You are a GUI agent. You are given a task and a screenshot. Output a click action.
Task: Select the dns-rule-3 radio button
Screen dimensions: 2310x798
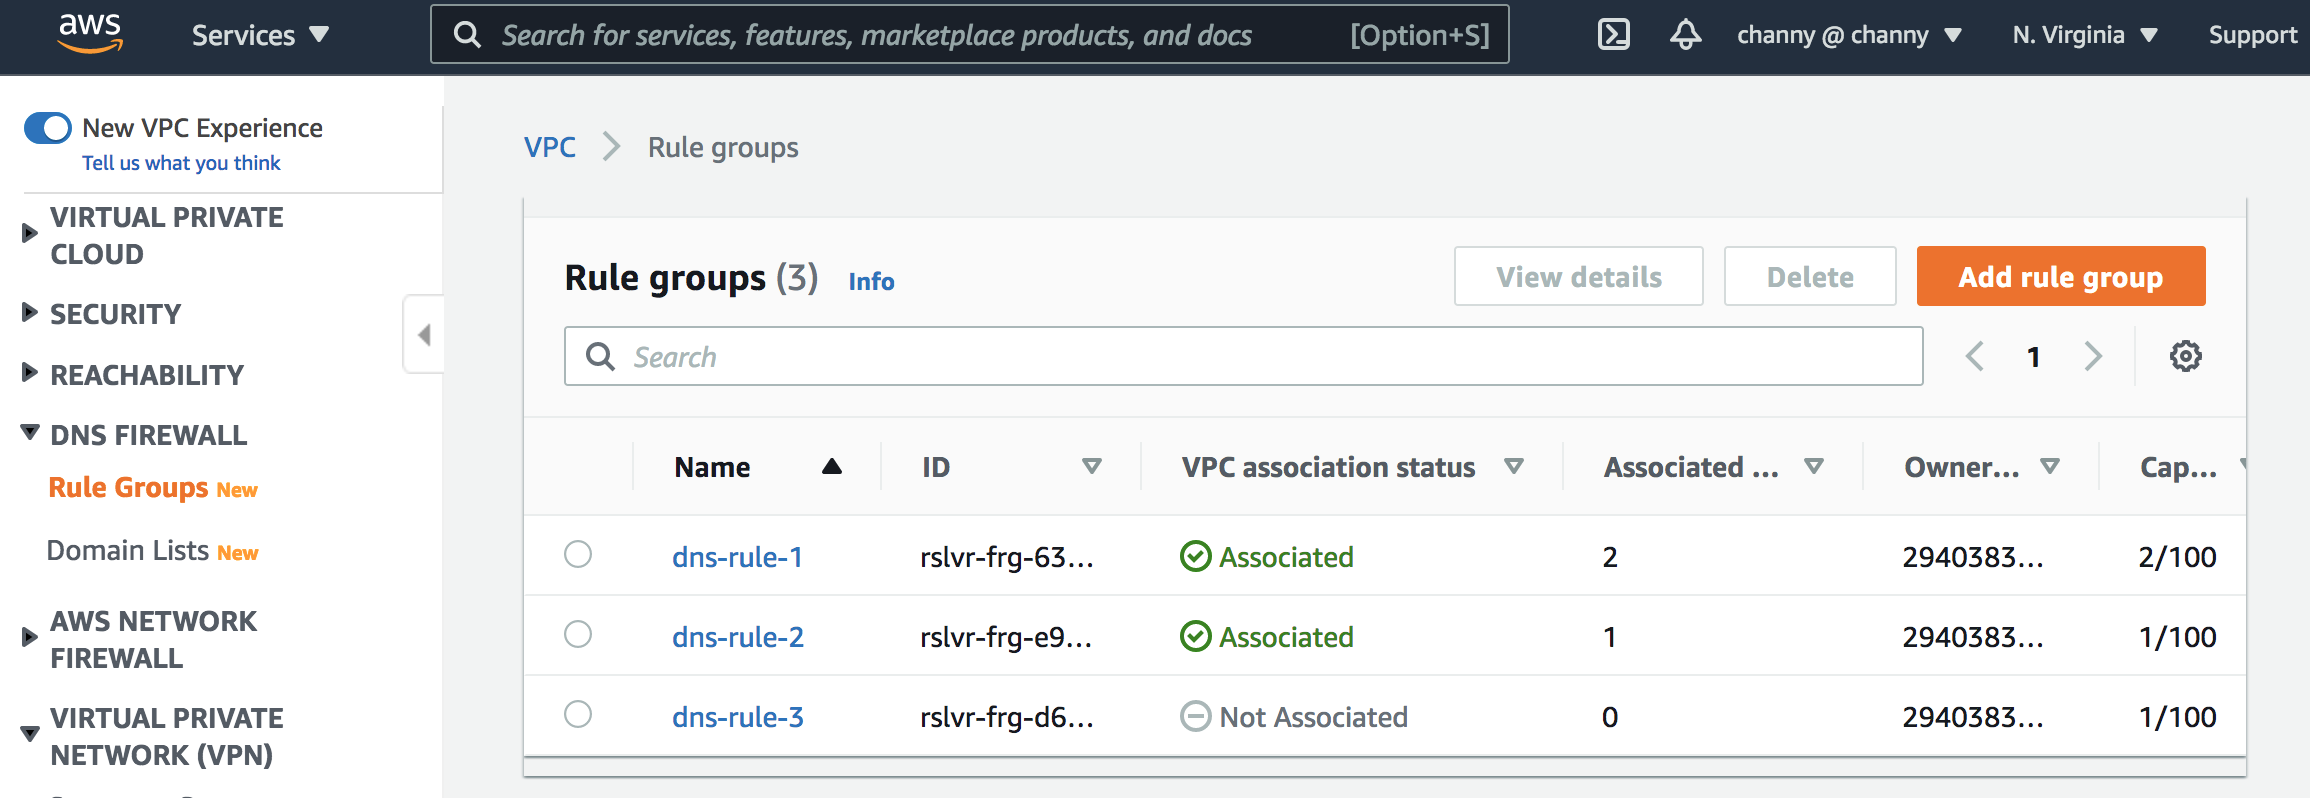click(x=578, y=714)
